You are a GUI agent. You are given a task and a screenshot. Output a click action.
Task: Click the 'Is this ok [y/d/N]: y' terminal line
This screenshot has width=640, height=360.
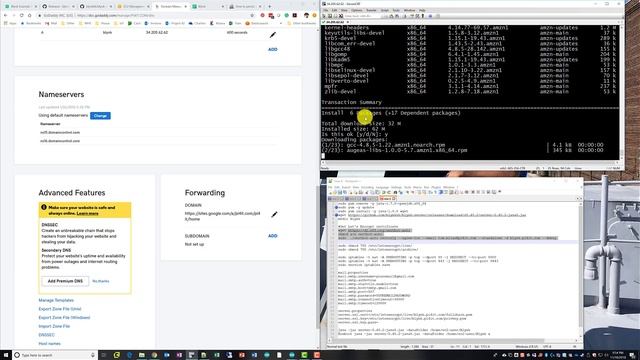point(355,134)
